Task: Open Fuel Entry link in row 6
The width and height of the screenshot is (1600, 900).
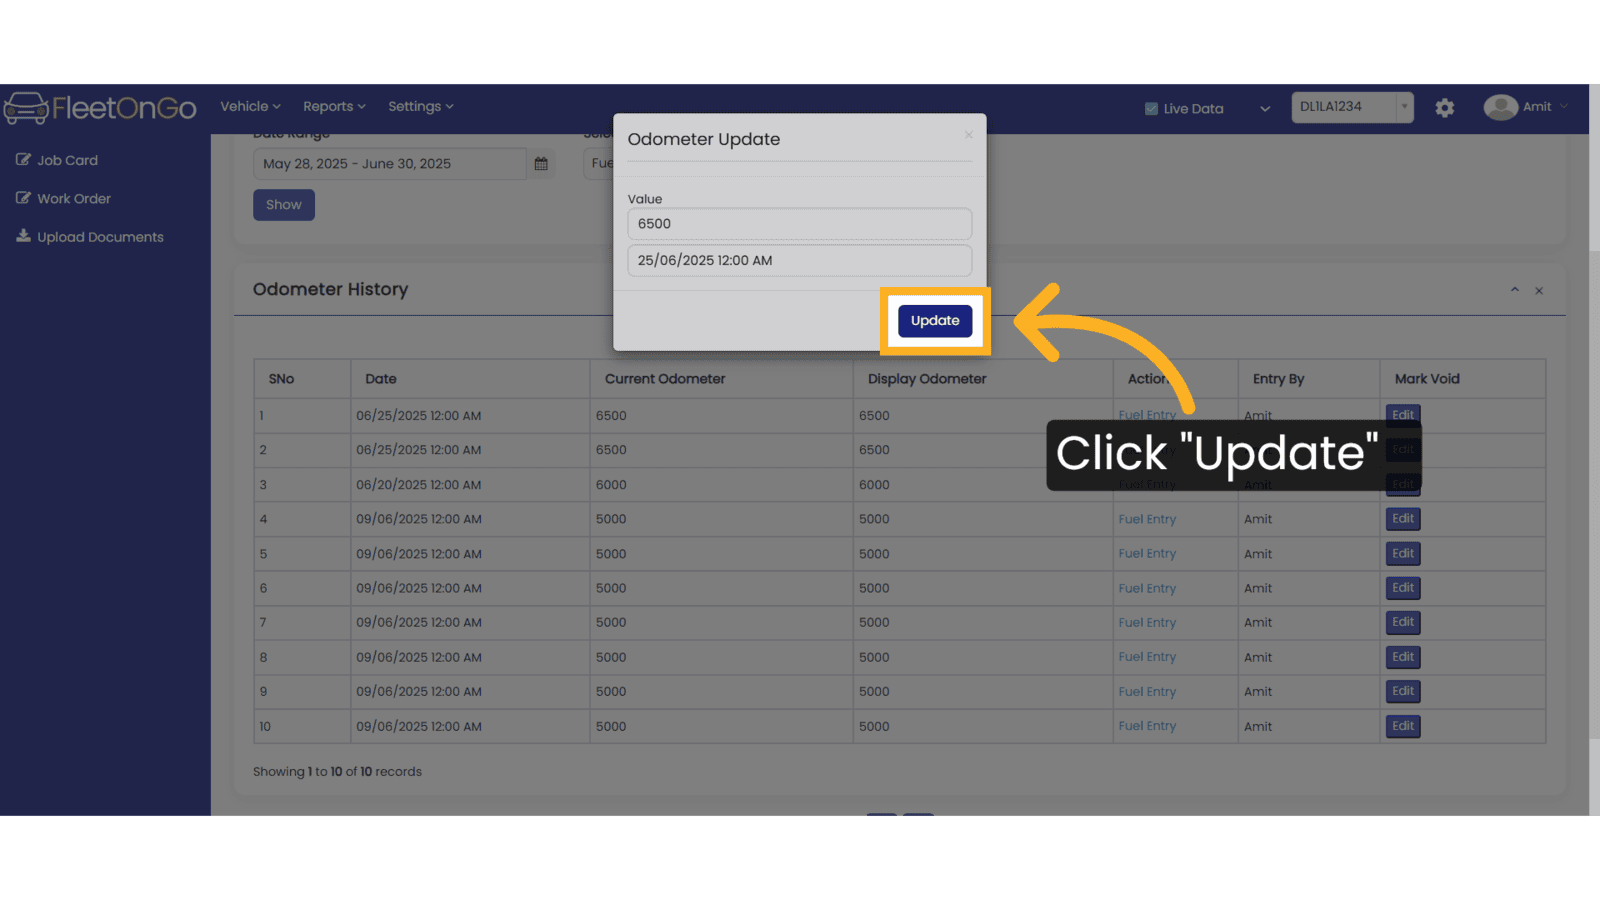Action: [x=1147, y=588]
